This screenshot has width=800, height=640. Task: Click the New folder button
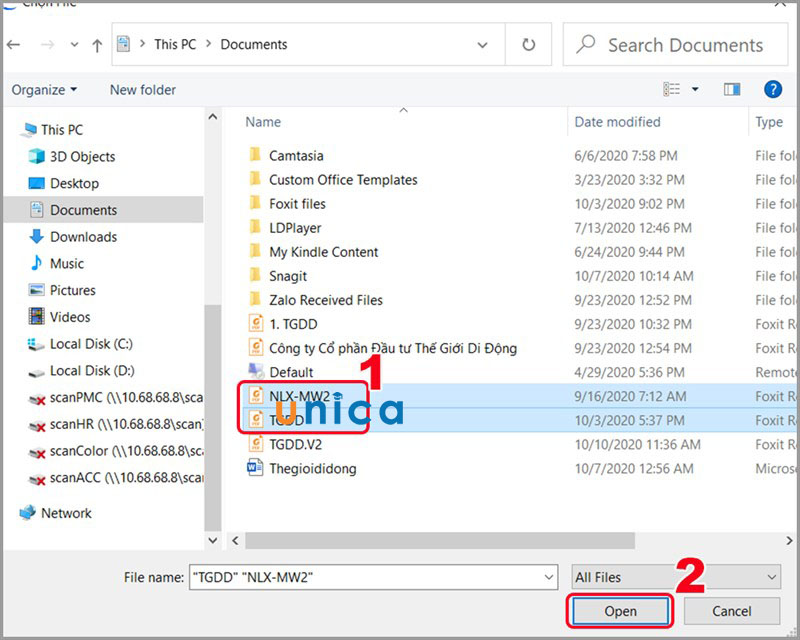click(143, 90)
